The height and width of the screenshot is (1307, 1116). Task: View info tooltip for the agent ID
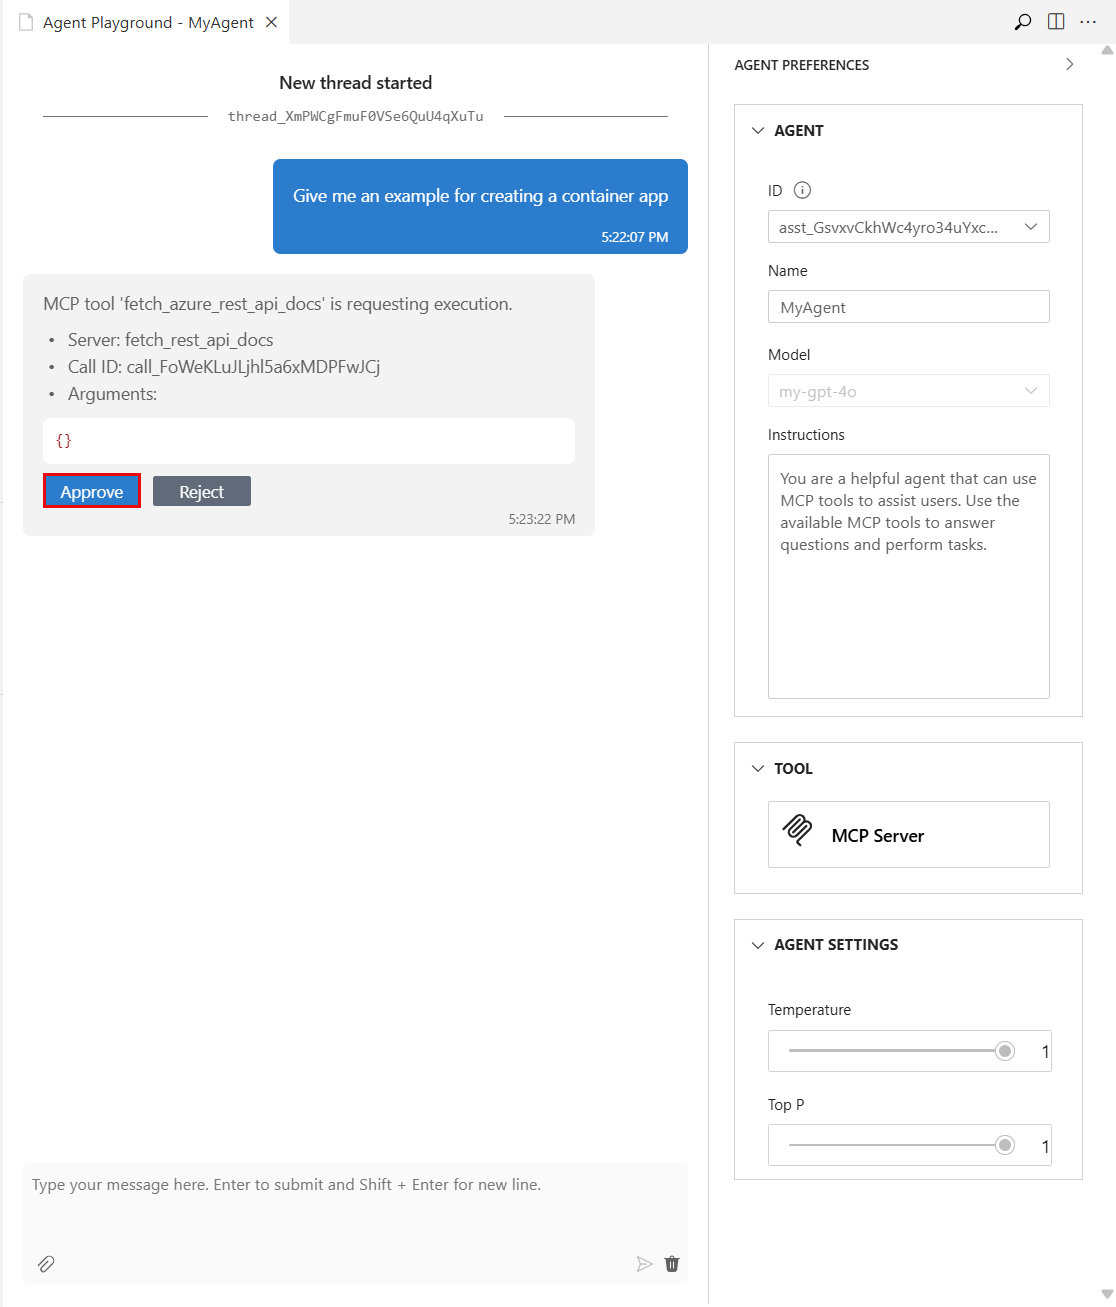click(802, 190)
